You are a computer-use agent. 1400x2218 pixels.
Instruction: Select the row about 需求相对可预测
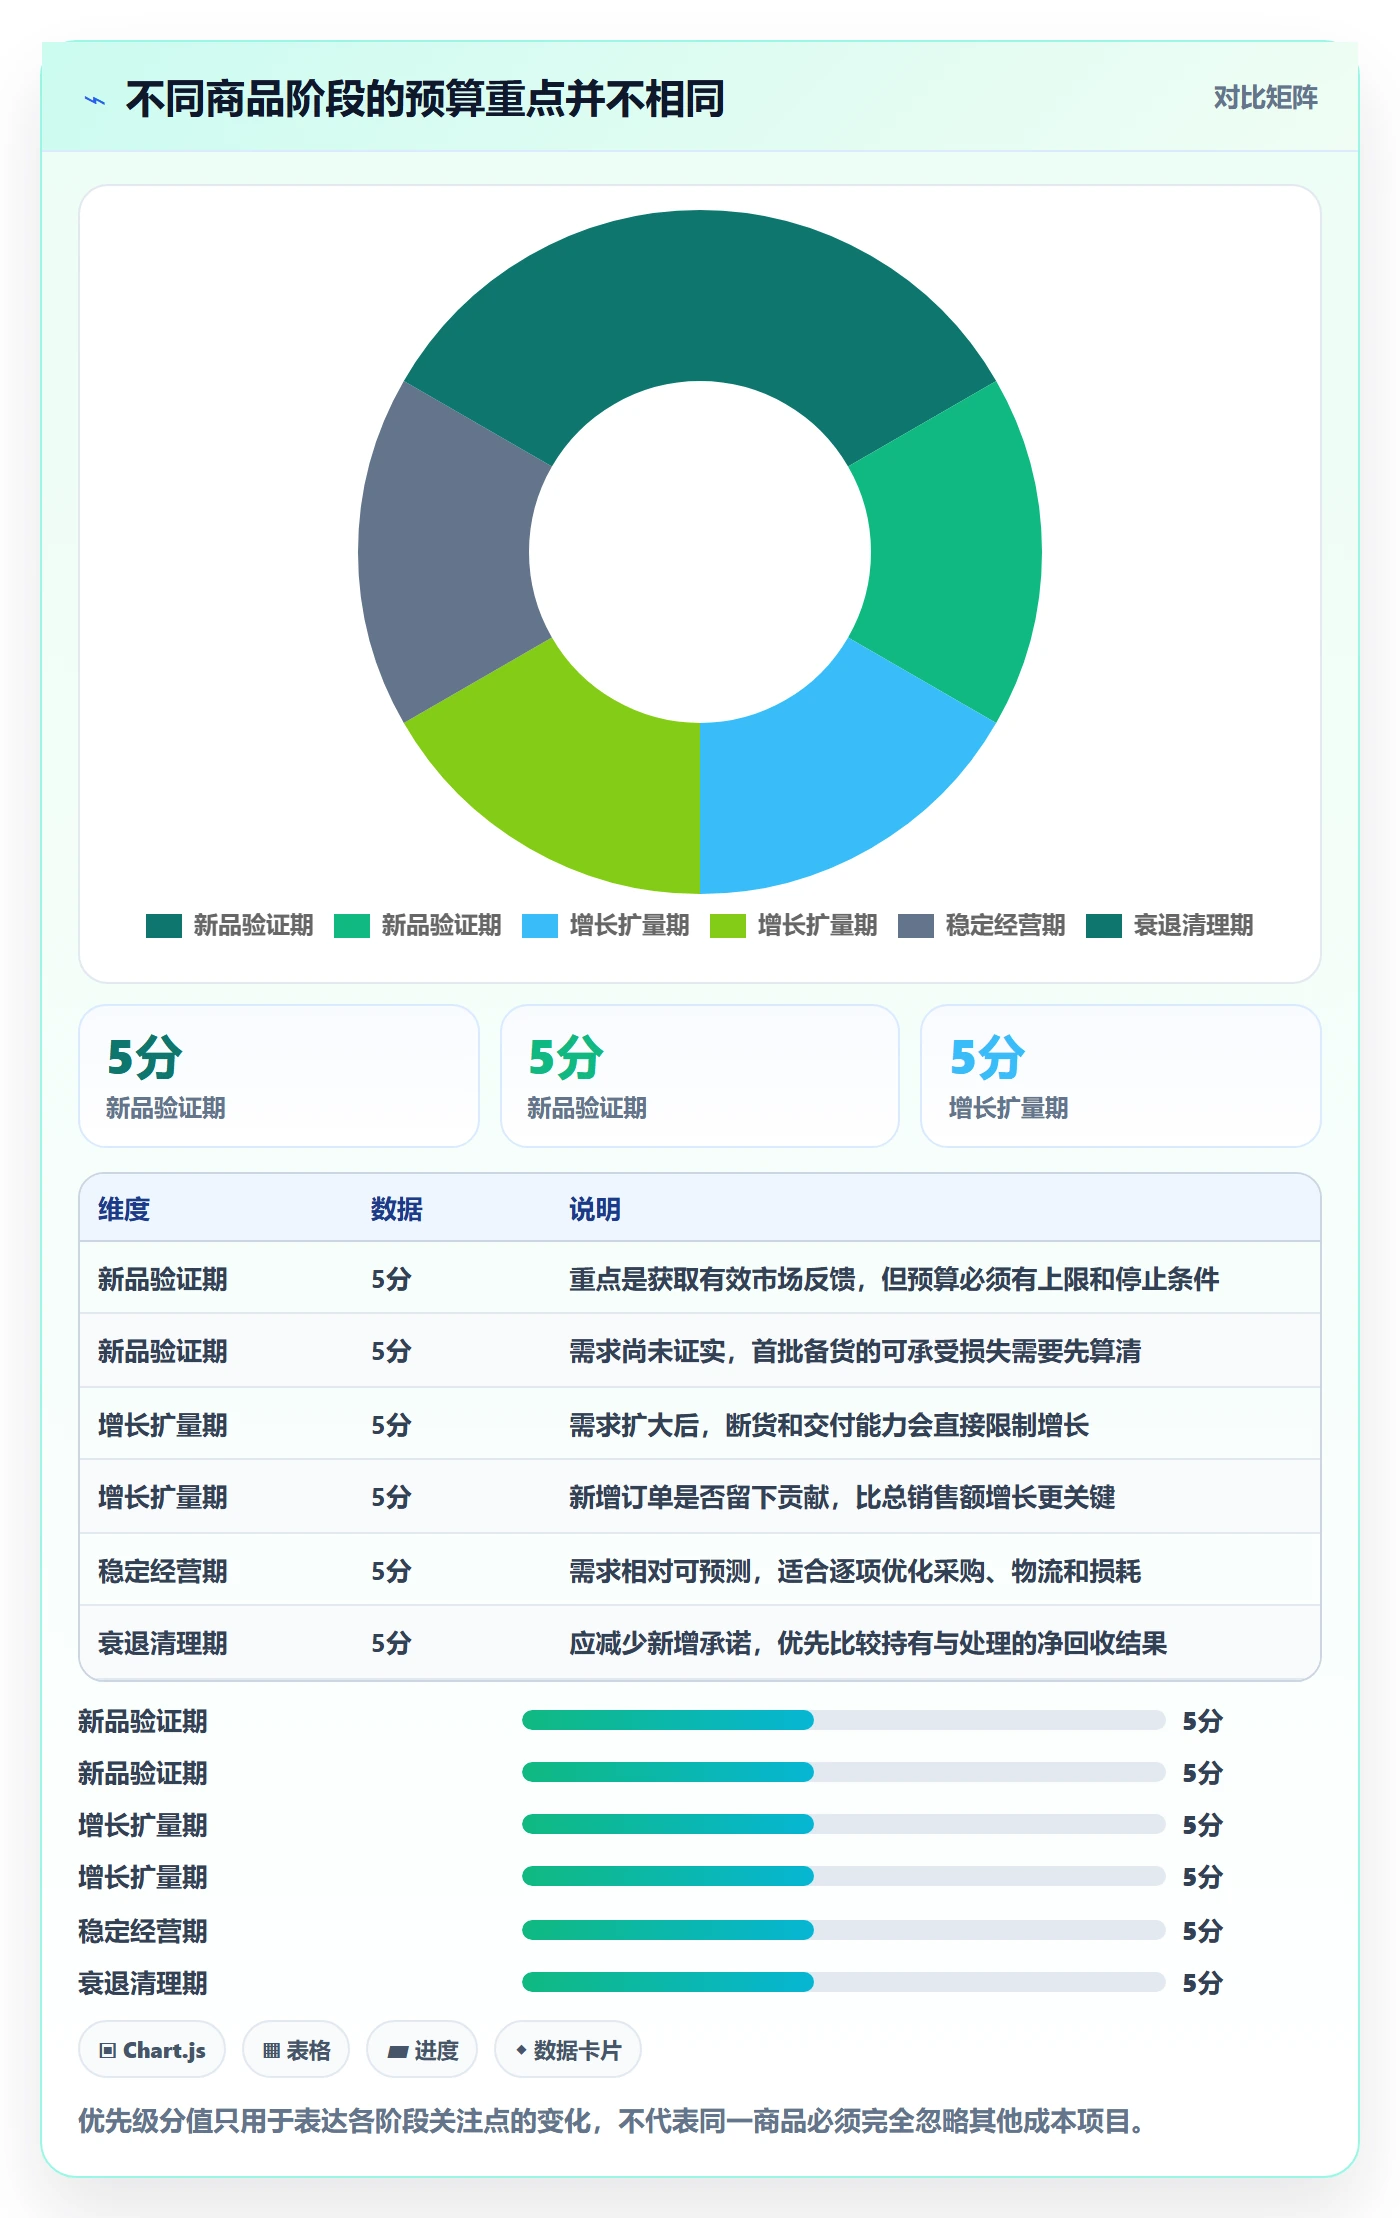tap(700, 1570)
